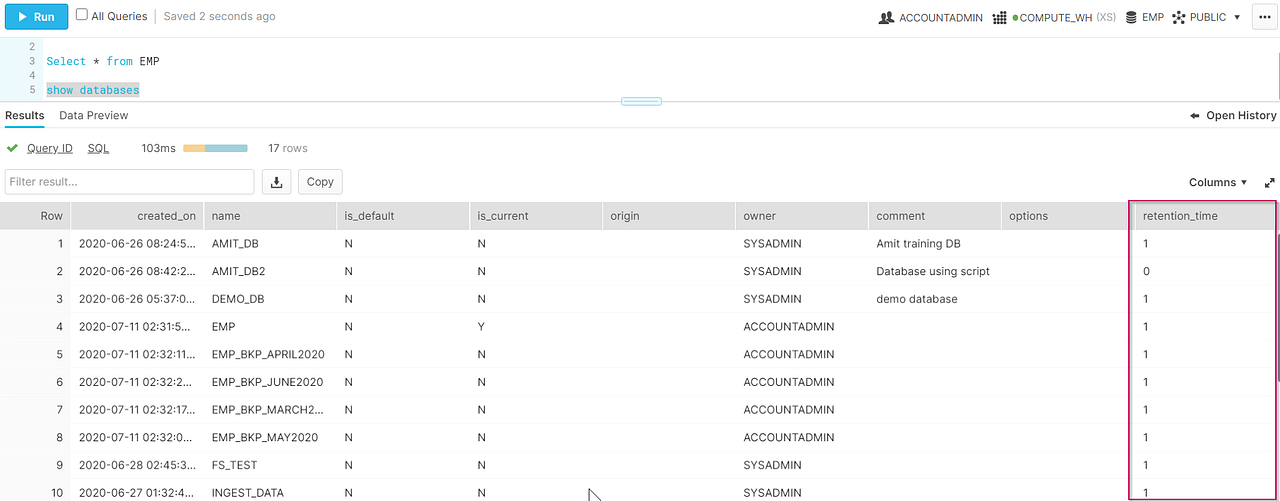Viewport: 1280px width, 501px height.
Task: Sort by the is_current column header
Action: coord(536,215)
